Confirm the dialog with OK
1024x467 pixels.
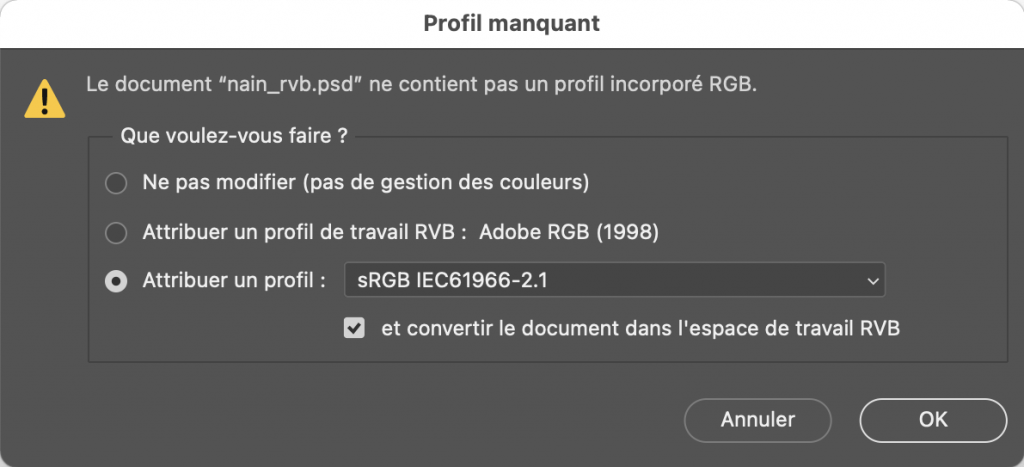932,420
